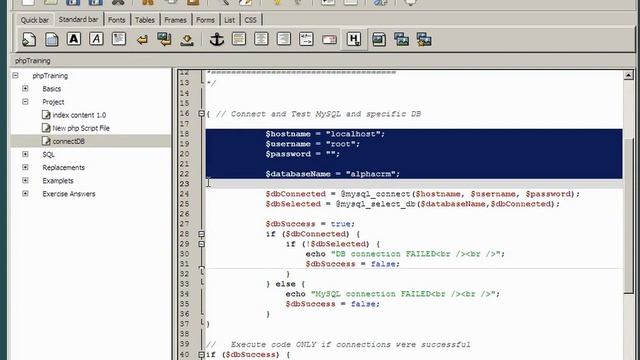Select the Examplets tree label
The image size is (640, 360).
click(x=58, y=180)
